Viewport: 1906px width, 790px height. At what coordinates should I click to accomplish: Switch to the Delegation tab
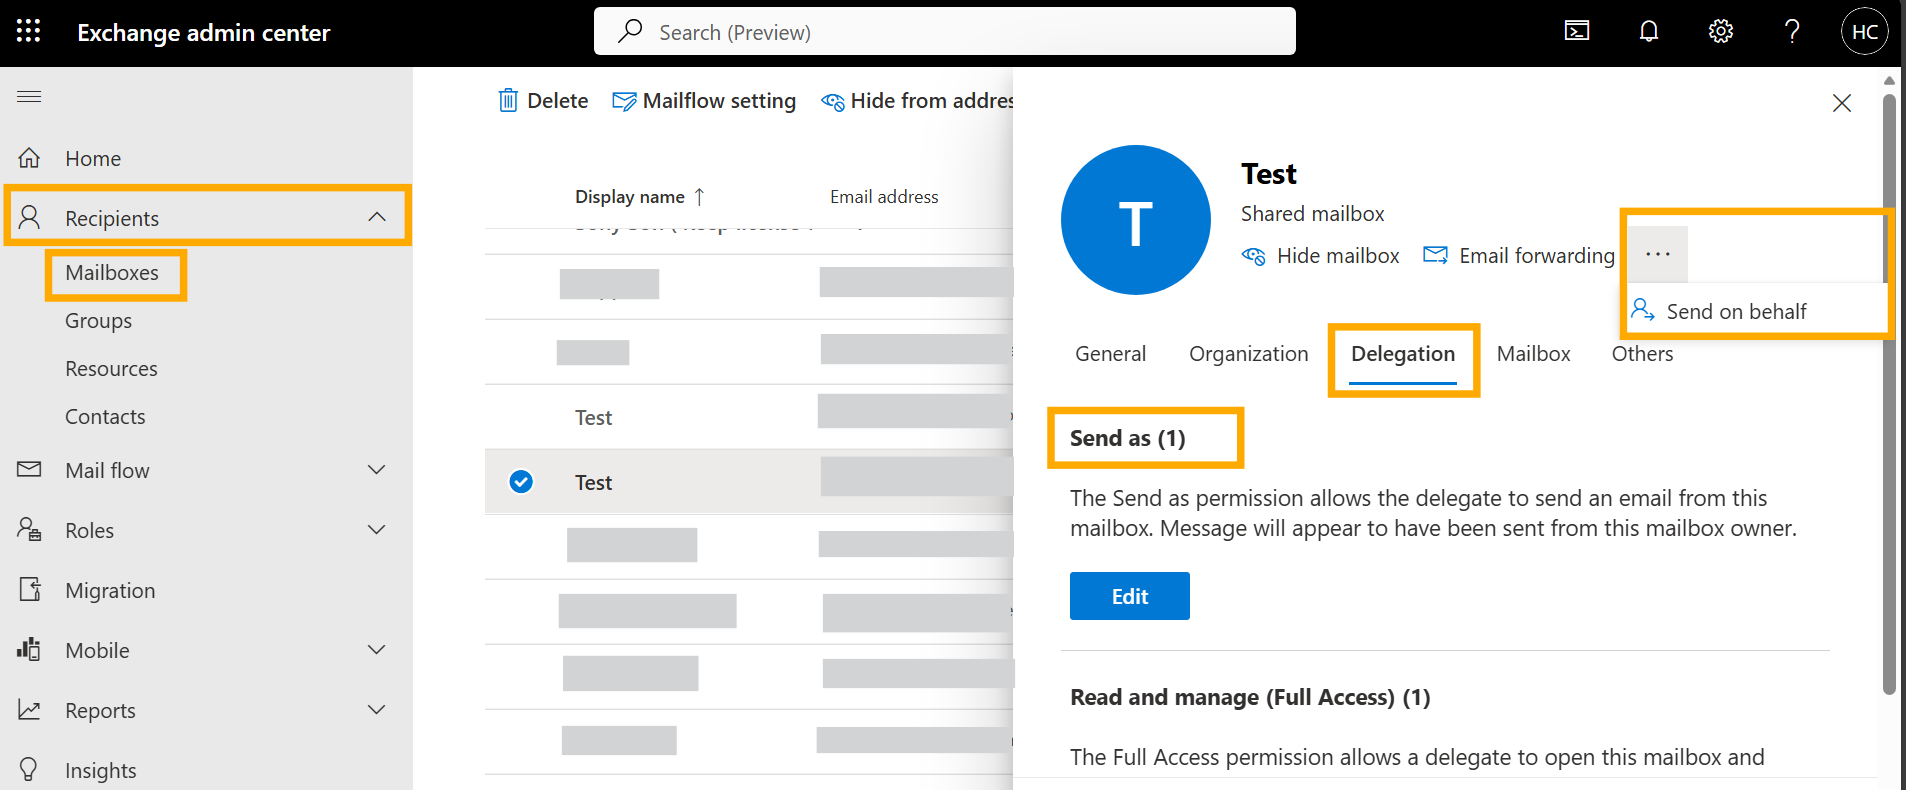1403,354
